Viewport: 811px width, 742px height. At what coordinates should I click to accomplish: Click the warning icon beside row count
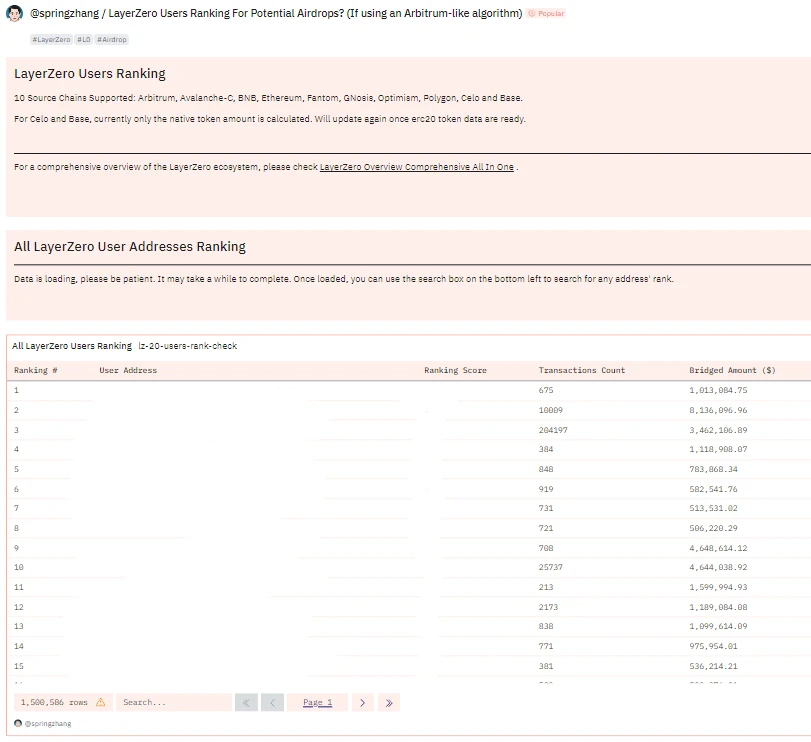(100, 703)
